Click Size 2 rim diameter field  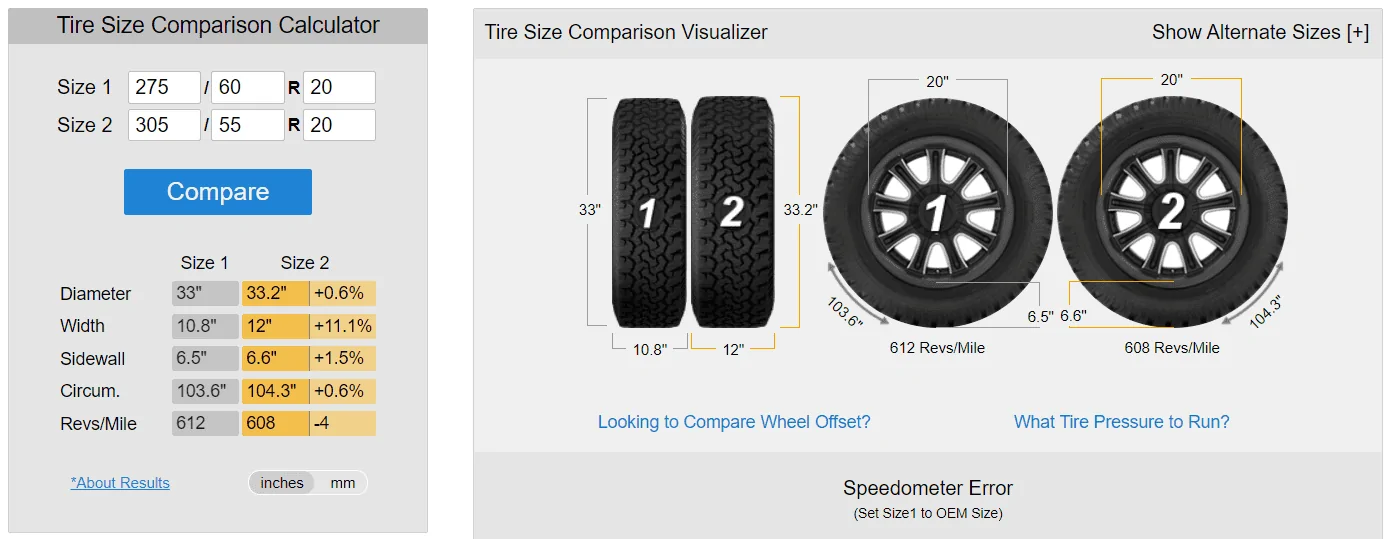click(339, 125)
